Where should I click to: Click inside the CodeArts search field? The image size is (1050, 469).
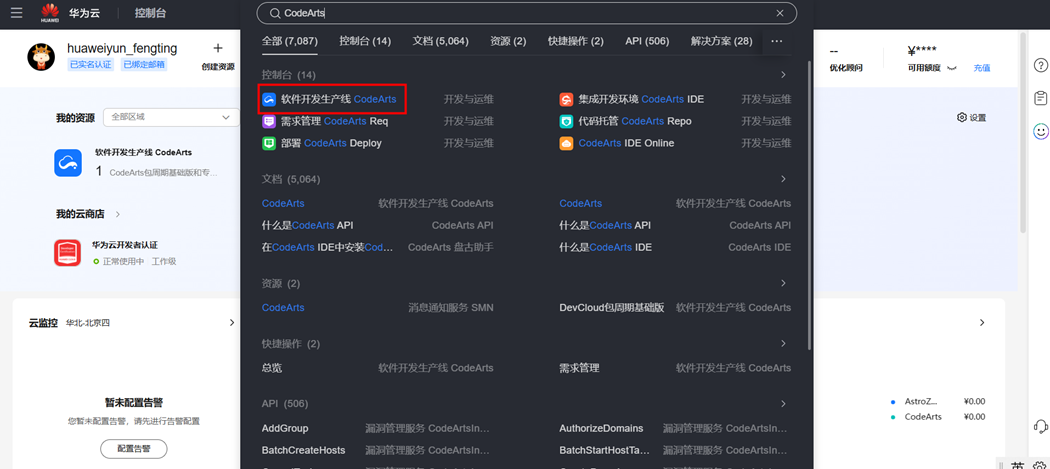click(x=526, y=13)
